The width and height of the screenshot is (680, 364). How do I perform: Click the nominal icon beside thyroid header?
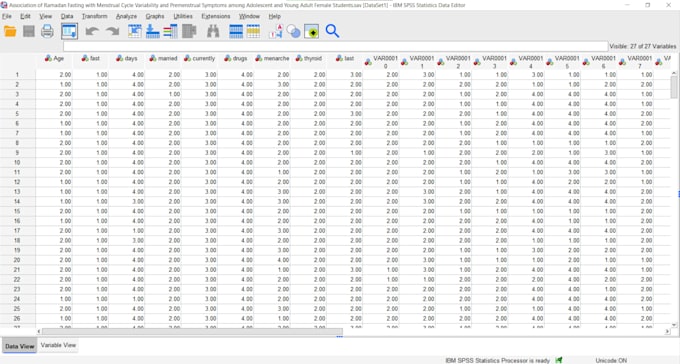(299, 58)
